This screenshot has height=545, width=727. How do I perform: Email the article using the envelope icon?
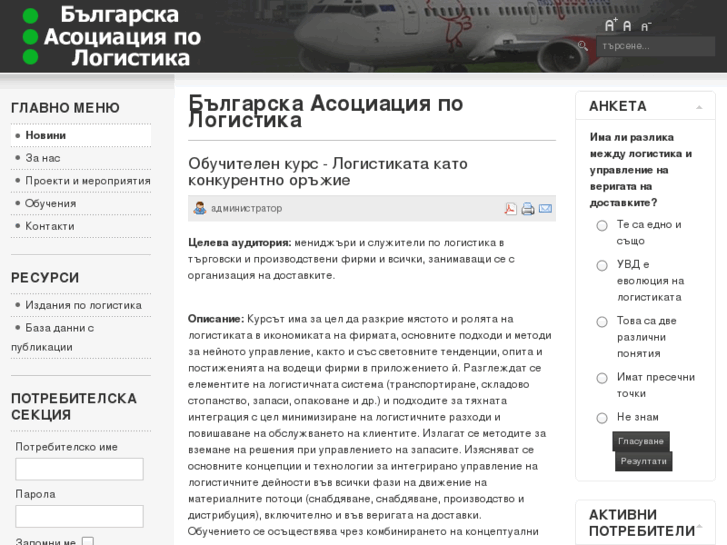545,209
